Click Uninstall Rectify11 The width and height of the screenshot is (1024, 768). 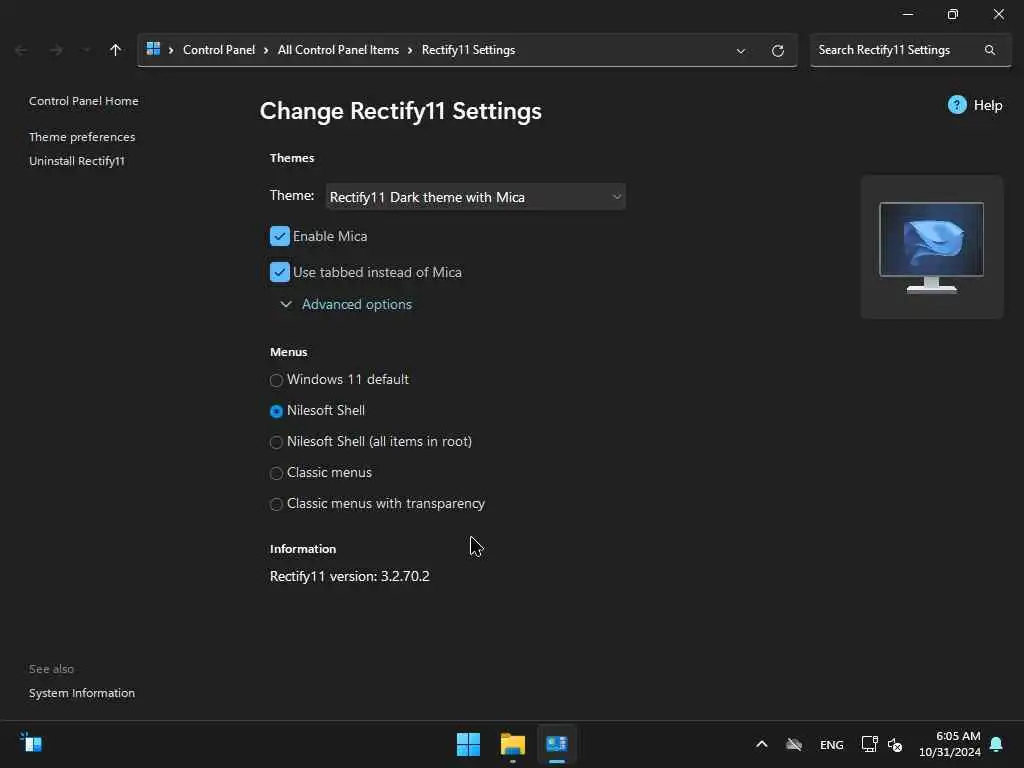pos(77,161)
